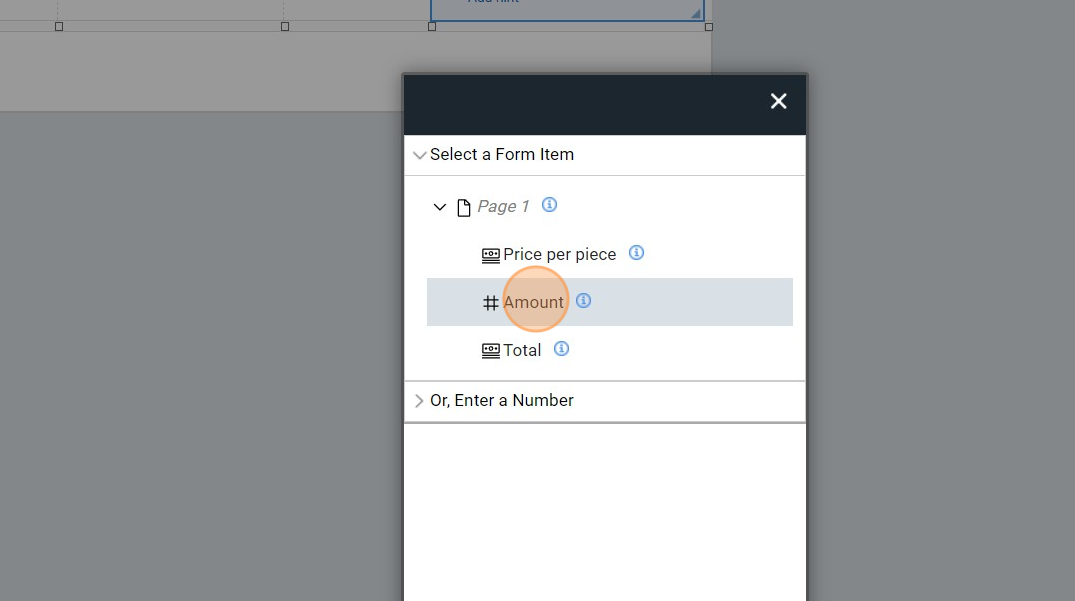Click the Price per piece field icon
1075x601 pixels.
tap(490, 255)
